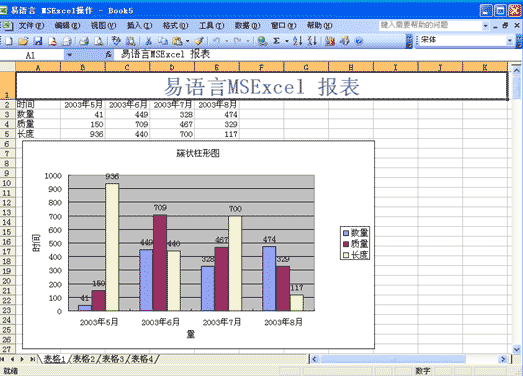Open the Paste options dropdown arrow
This screenshot has height=376, width=523.
(x=187, y=41)
